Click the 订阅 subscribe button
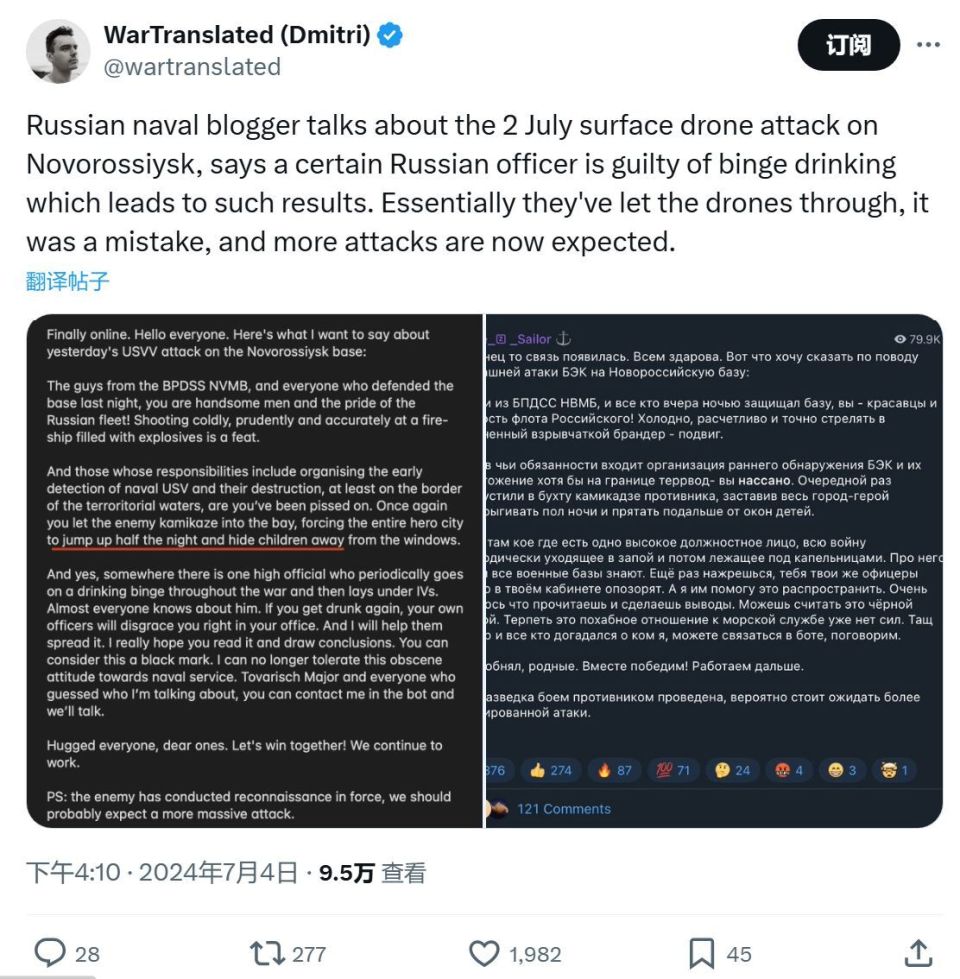This screenshot has height=979, width=960. click(848, 46)
